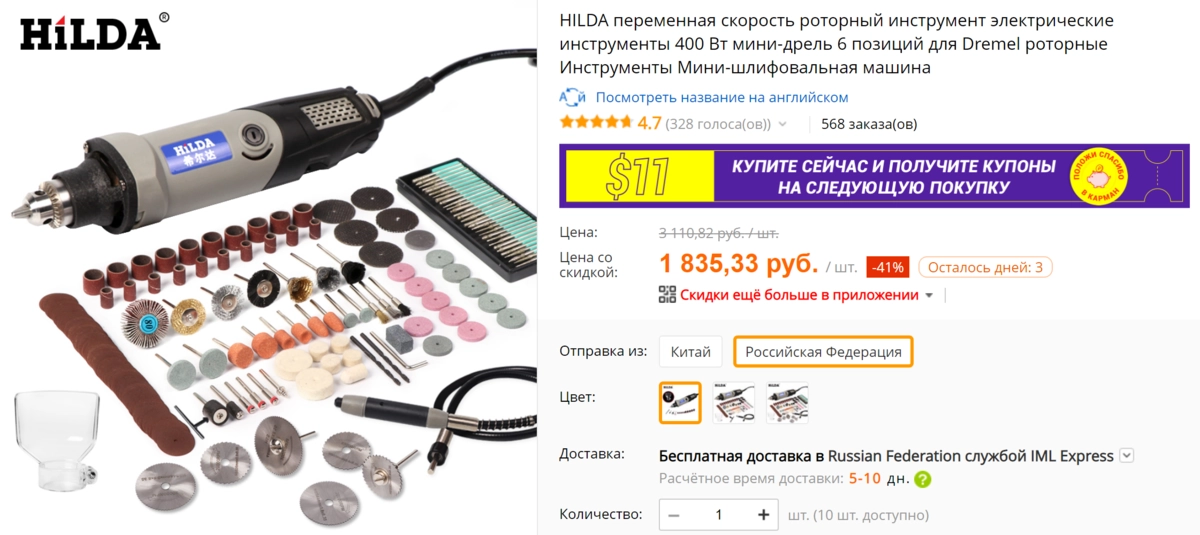This screenshot has width=1200, height=535.
Task: Expand the app discounts dropdown arrow
Action: tap(929, 295)
